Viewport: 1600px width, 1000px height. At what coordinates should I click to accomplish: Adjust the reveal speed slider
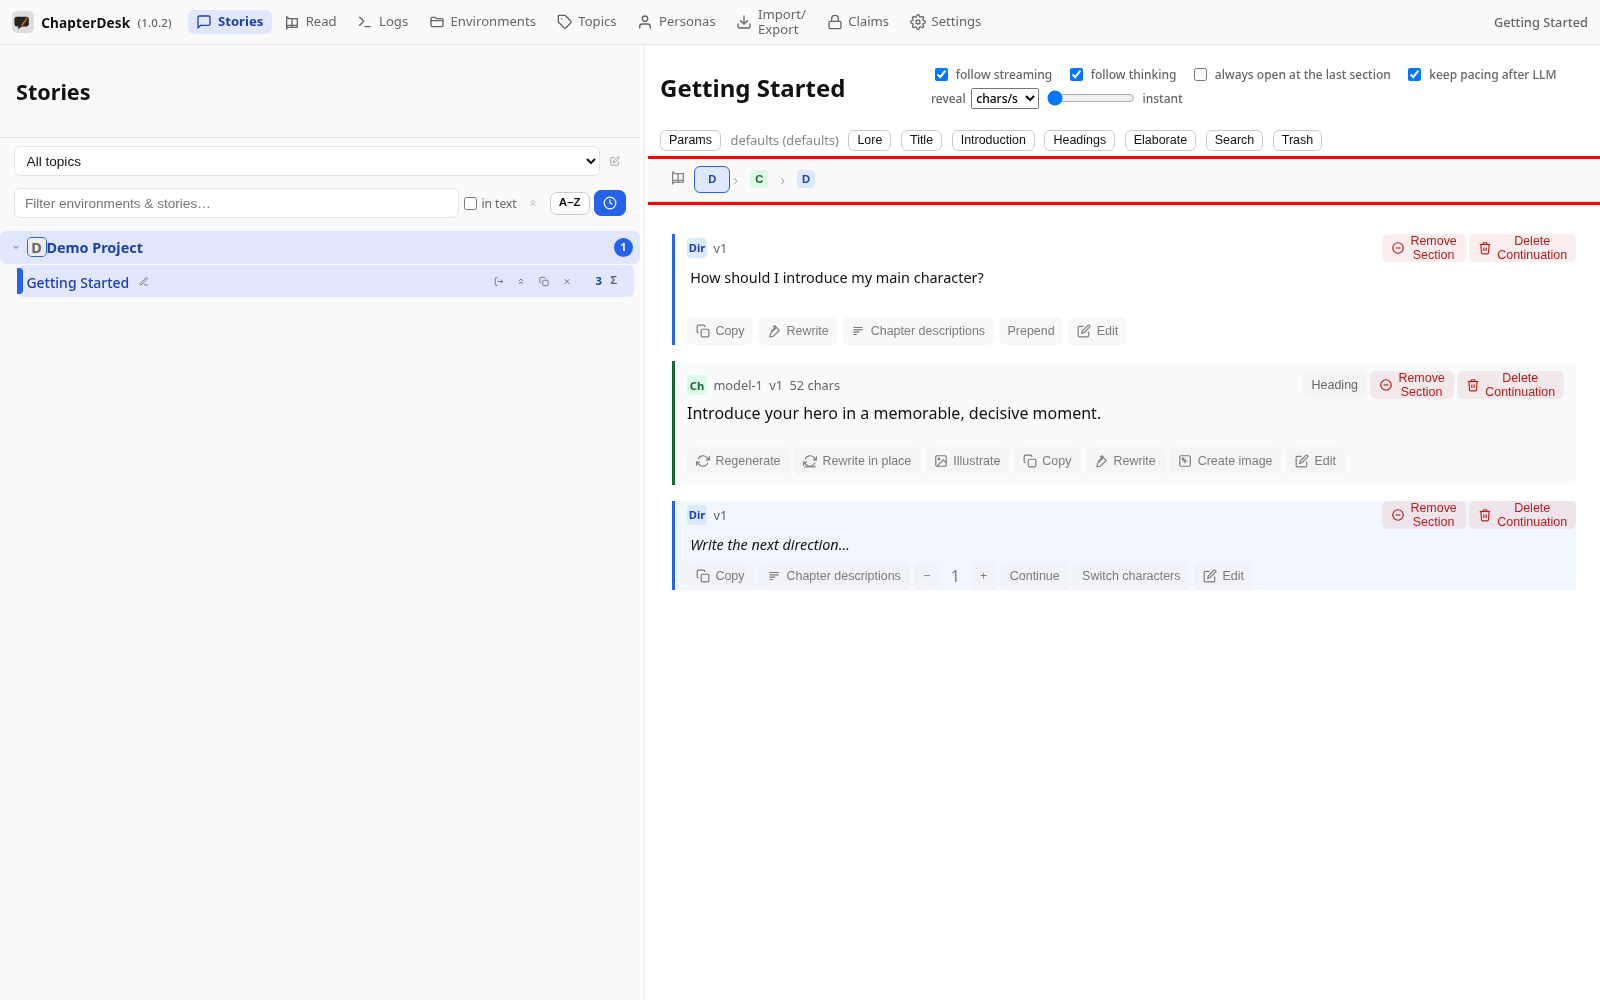click(1091, 98)
